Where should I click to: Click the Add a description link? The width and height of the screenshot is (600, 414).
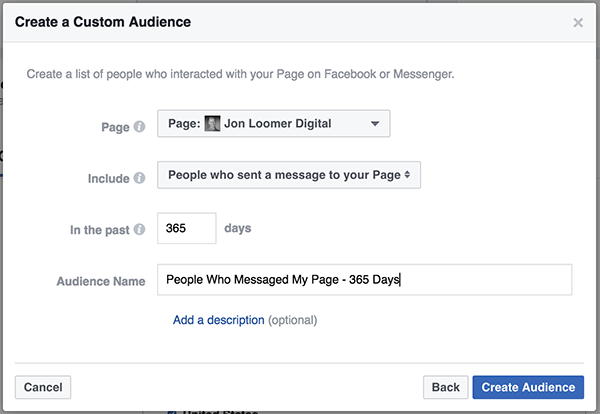(x=219, y=320)
